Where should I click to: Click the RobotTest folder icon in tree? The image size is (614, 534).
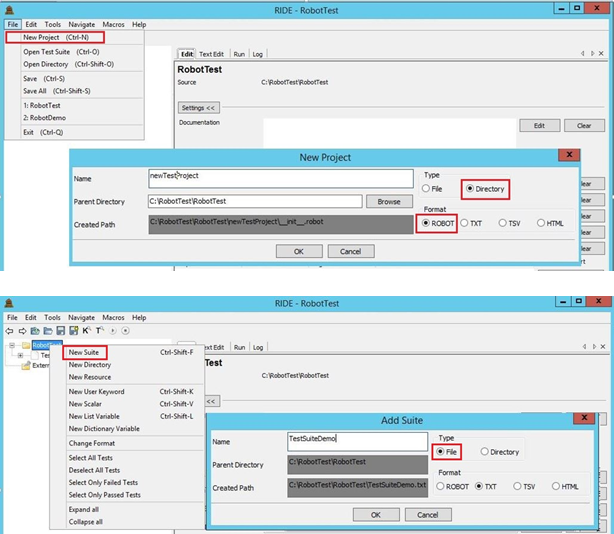[26, 345]
